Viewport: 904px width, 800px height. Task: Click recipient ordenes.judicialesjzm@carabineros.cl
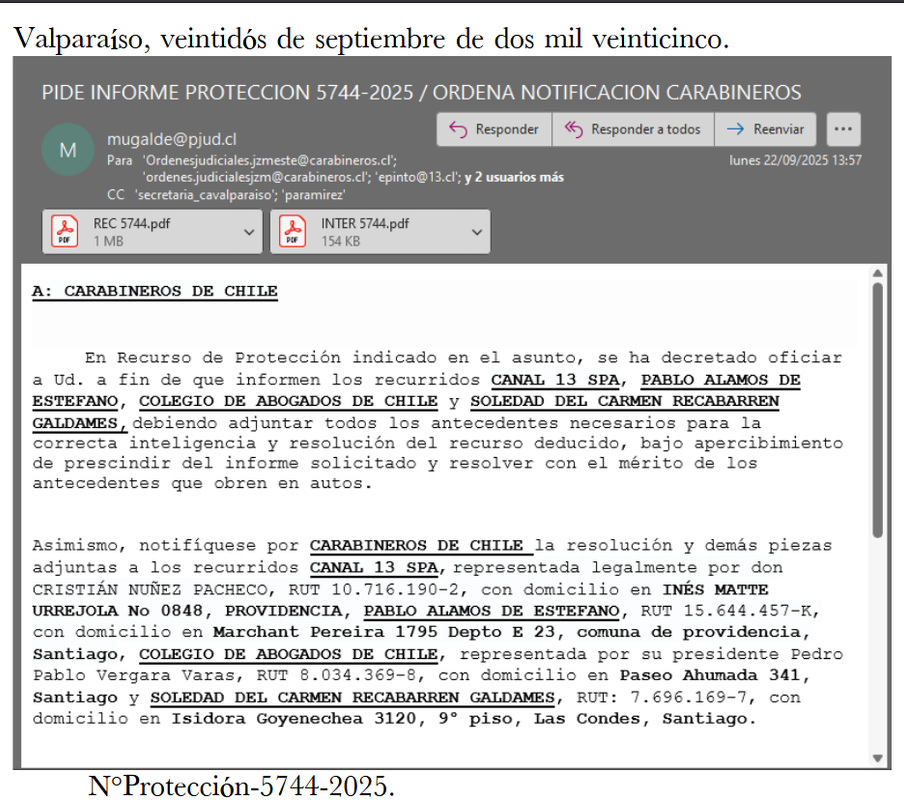258,178
